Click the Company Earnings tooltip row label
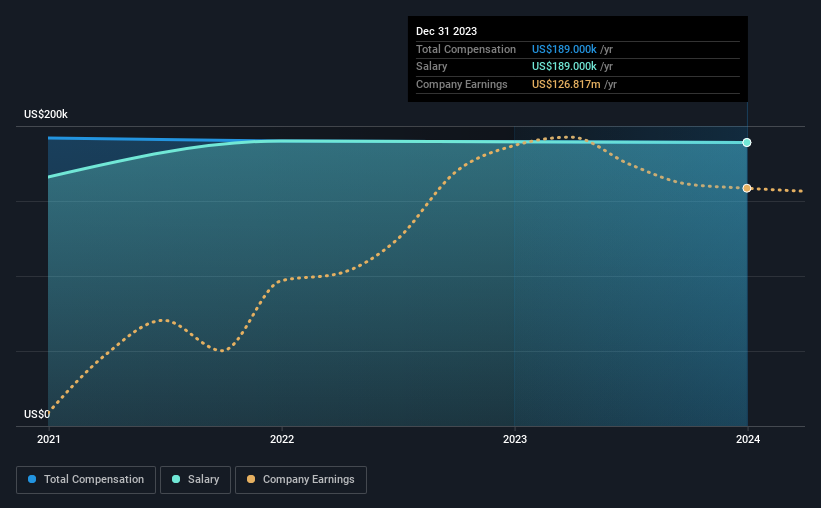The height and width of the screenshot is (508, 821). (x=461, y=84)
